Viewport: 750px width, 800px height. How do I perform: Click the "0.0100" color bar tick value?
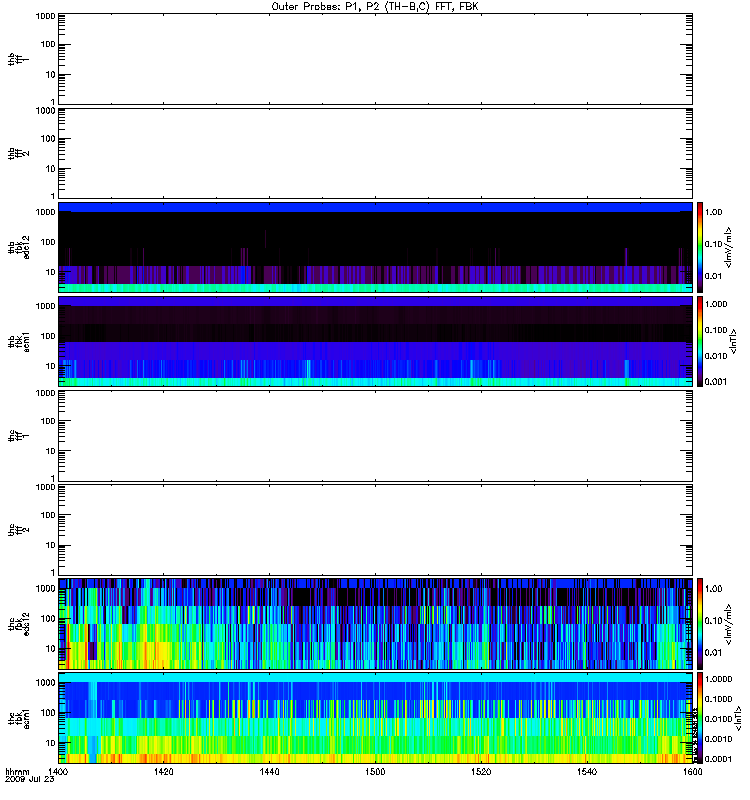[x=718, y=719]
